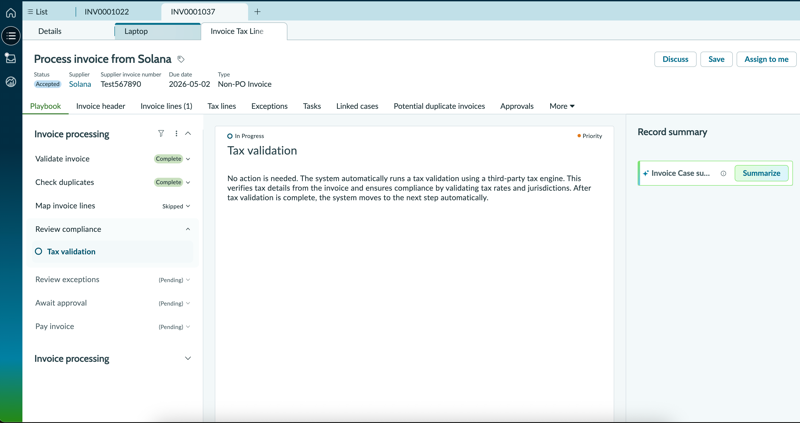Go to the Invoice lines (1) tab

tap(166, 106)
